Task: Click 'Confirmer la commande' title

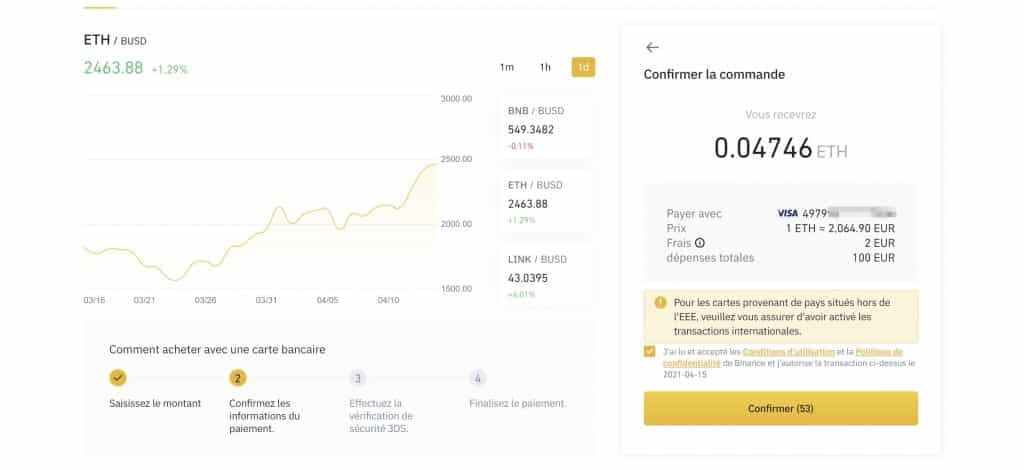Action: coord(714,74)
